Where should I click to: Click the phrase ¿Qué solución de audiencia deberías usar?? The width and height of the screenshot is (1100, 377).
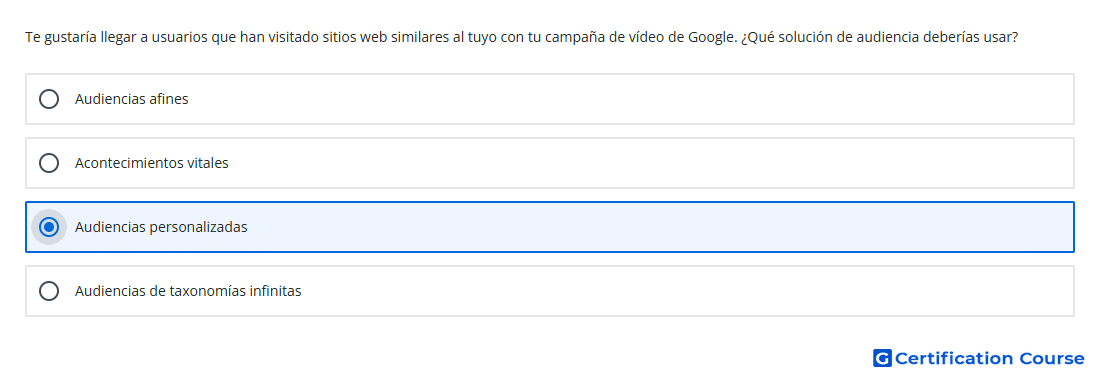point(879,37)
